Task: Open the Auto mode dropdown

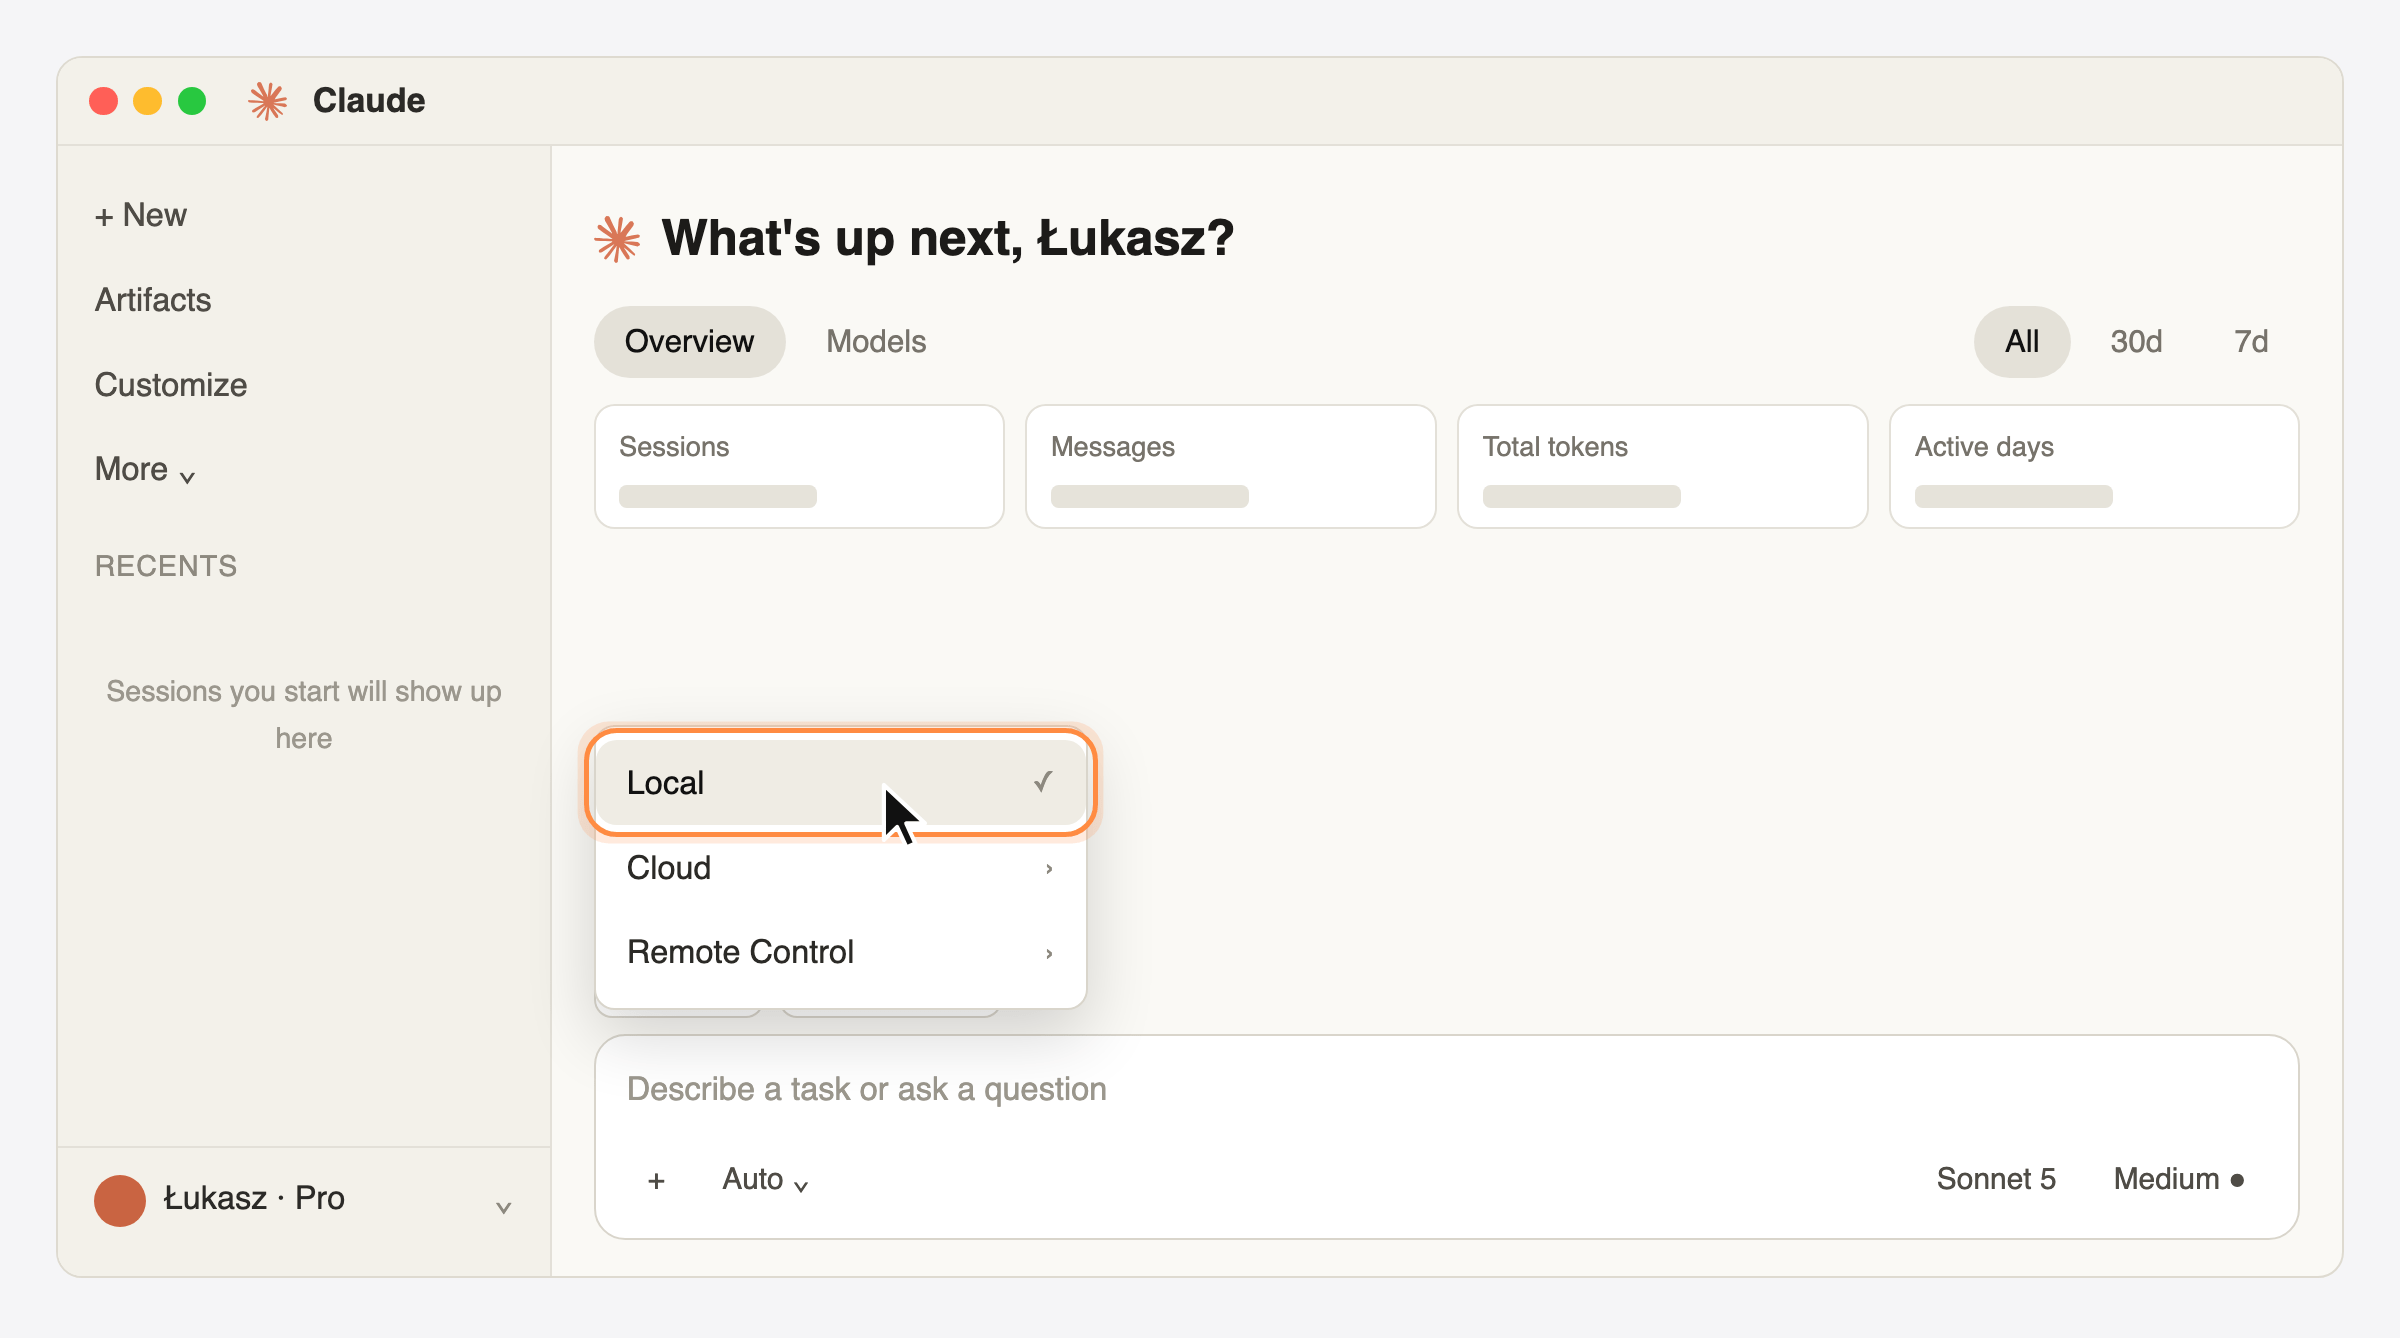Action: pos(765,1180)
